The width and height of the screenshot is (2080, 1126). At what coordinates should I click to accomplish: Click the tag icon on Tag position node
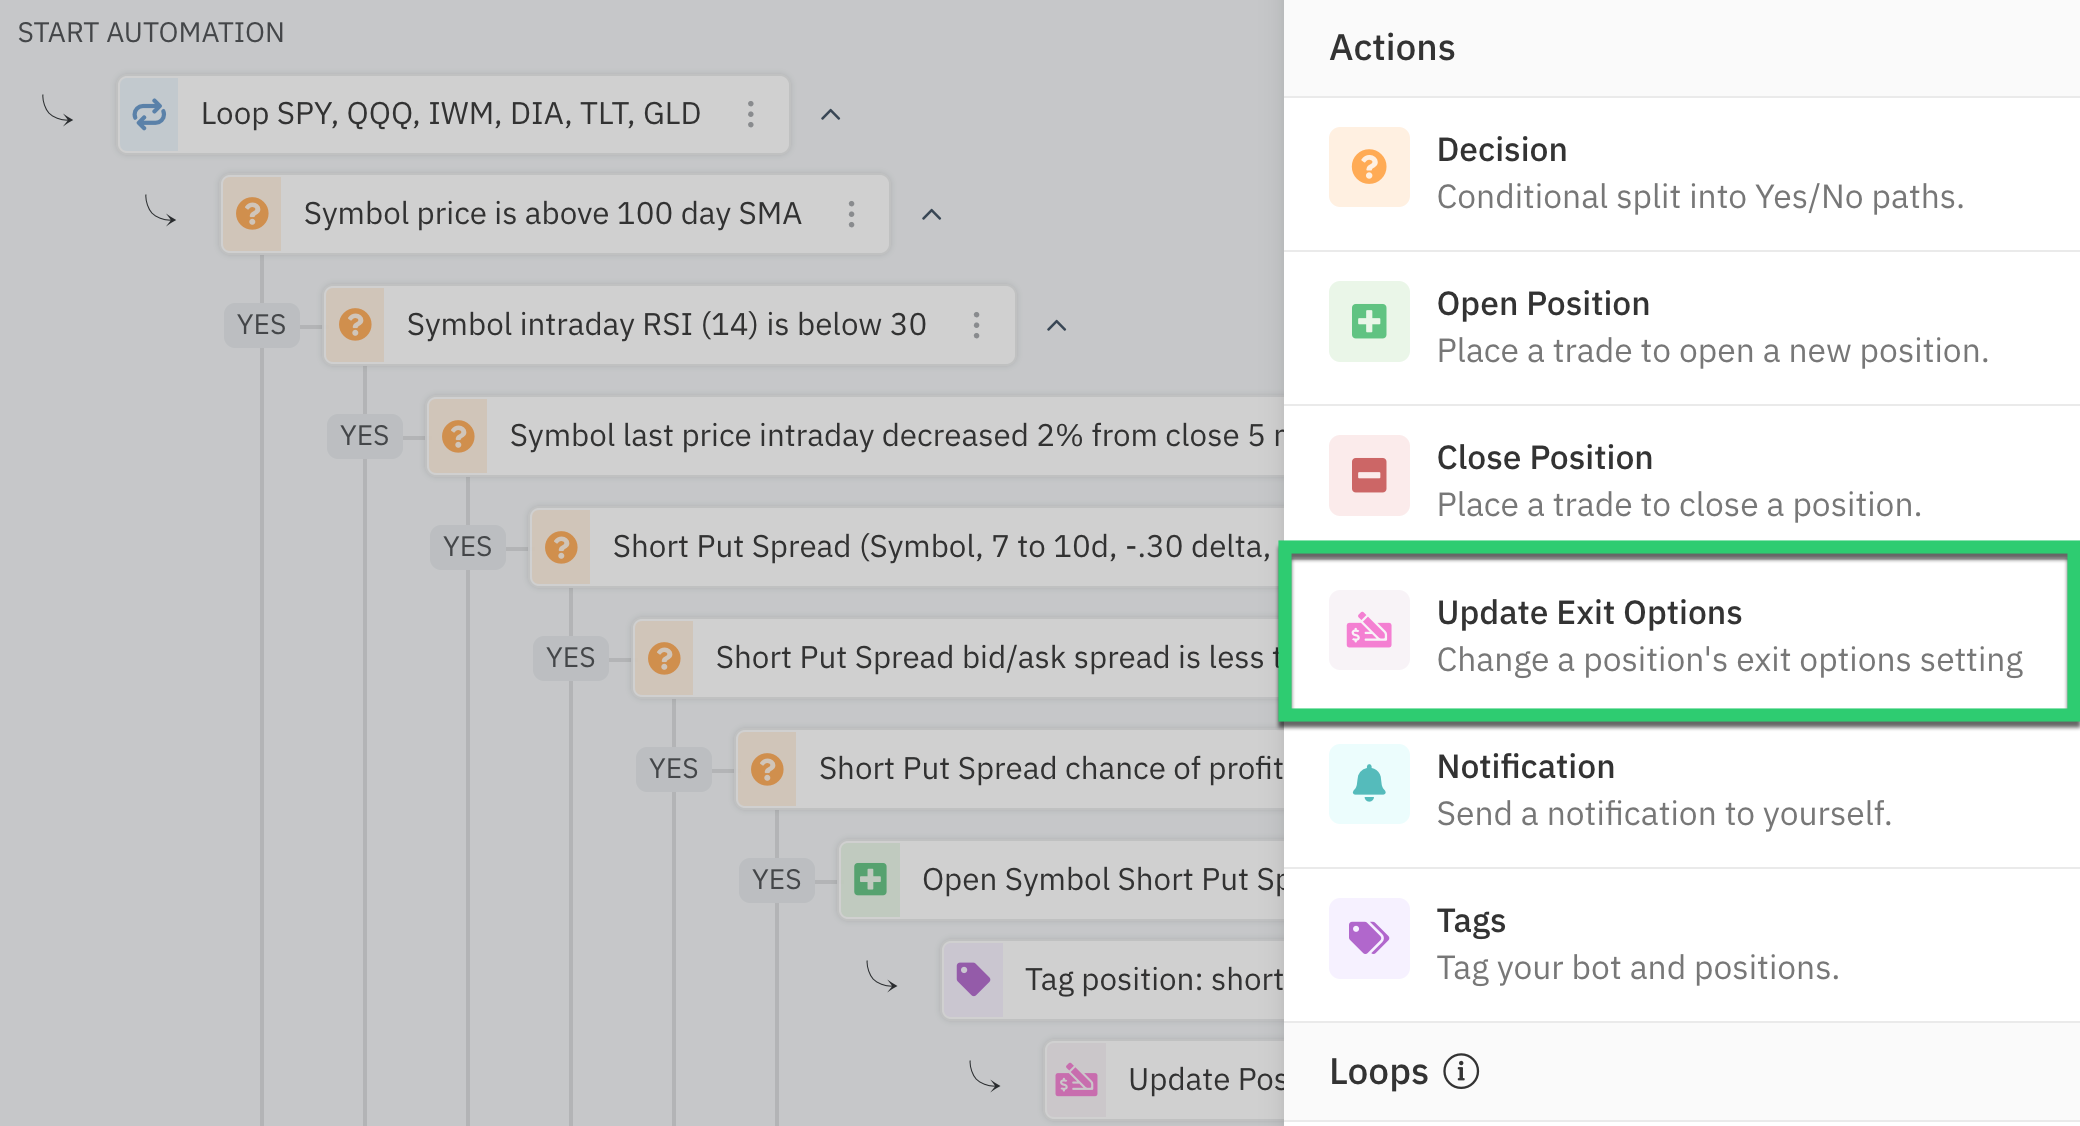pyautogui.click(x=973, y=979)
